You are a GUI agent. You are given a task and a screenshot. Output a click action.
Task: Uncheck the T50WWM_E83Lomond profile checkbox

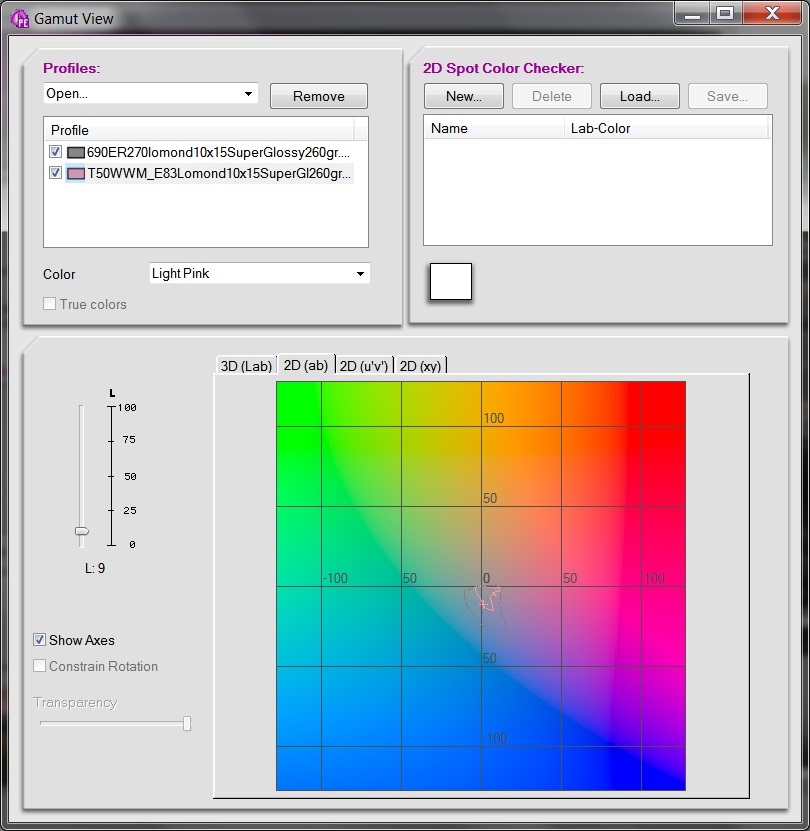pyautogui.click(x=55, y=173)
